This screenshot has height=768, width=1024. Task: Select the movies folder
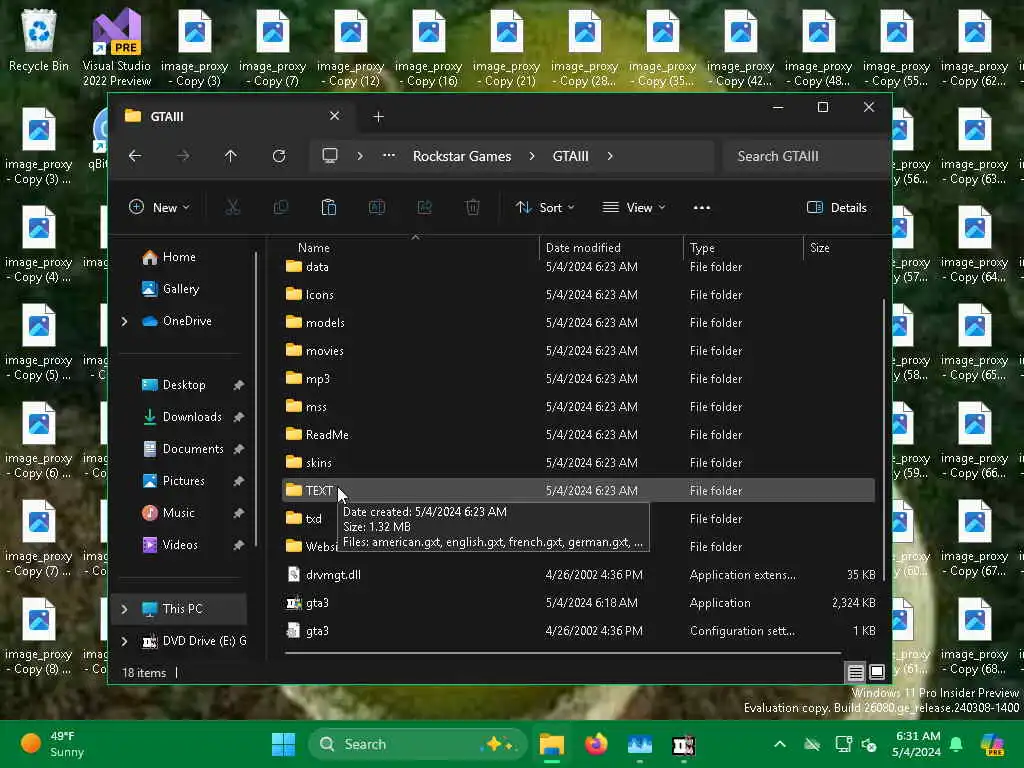click(x=579, y=351)
